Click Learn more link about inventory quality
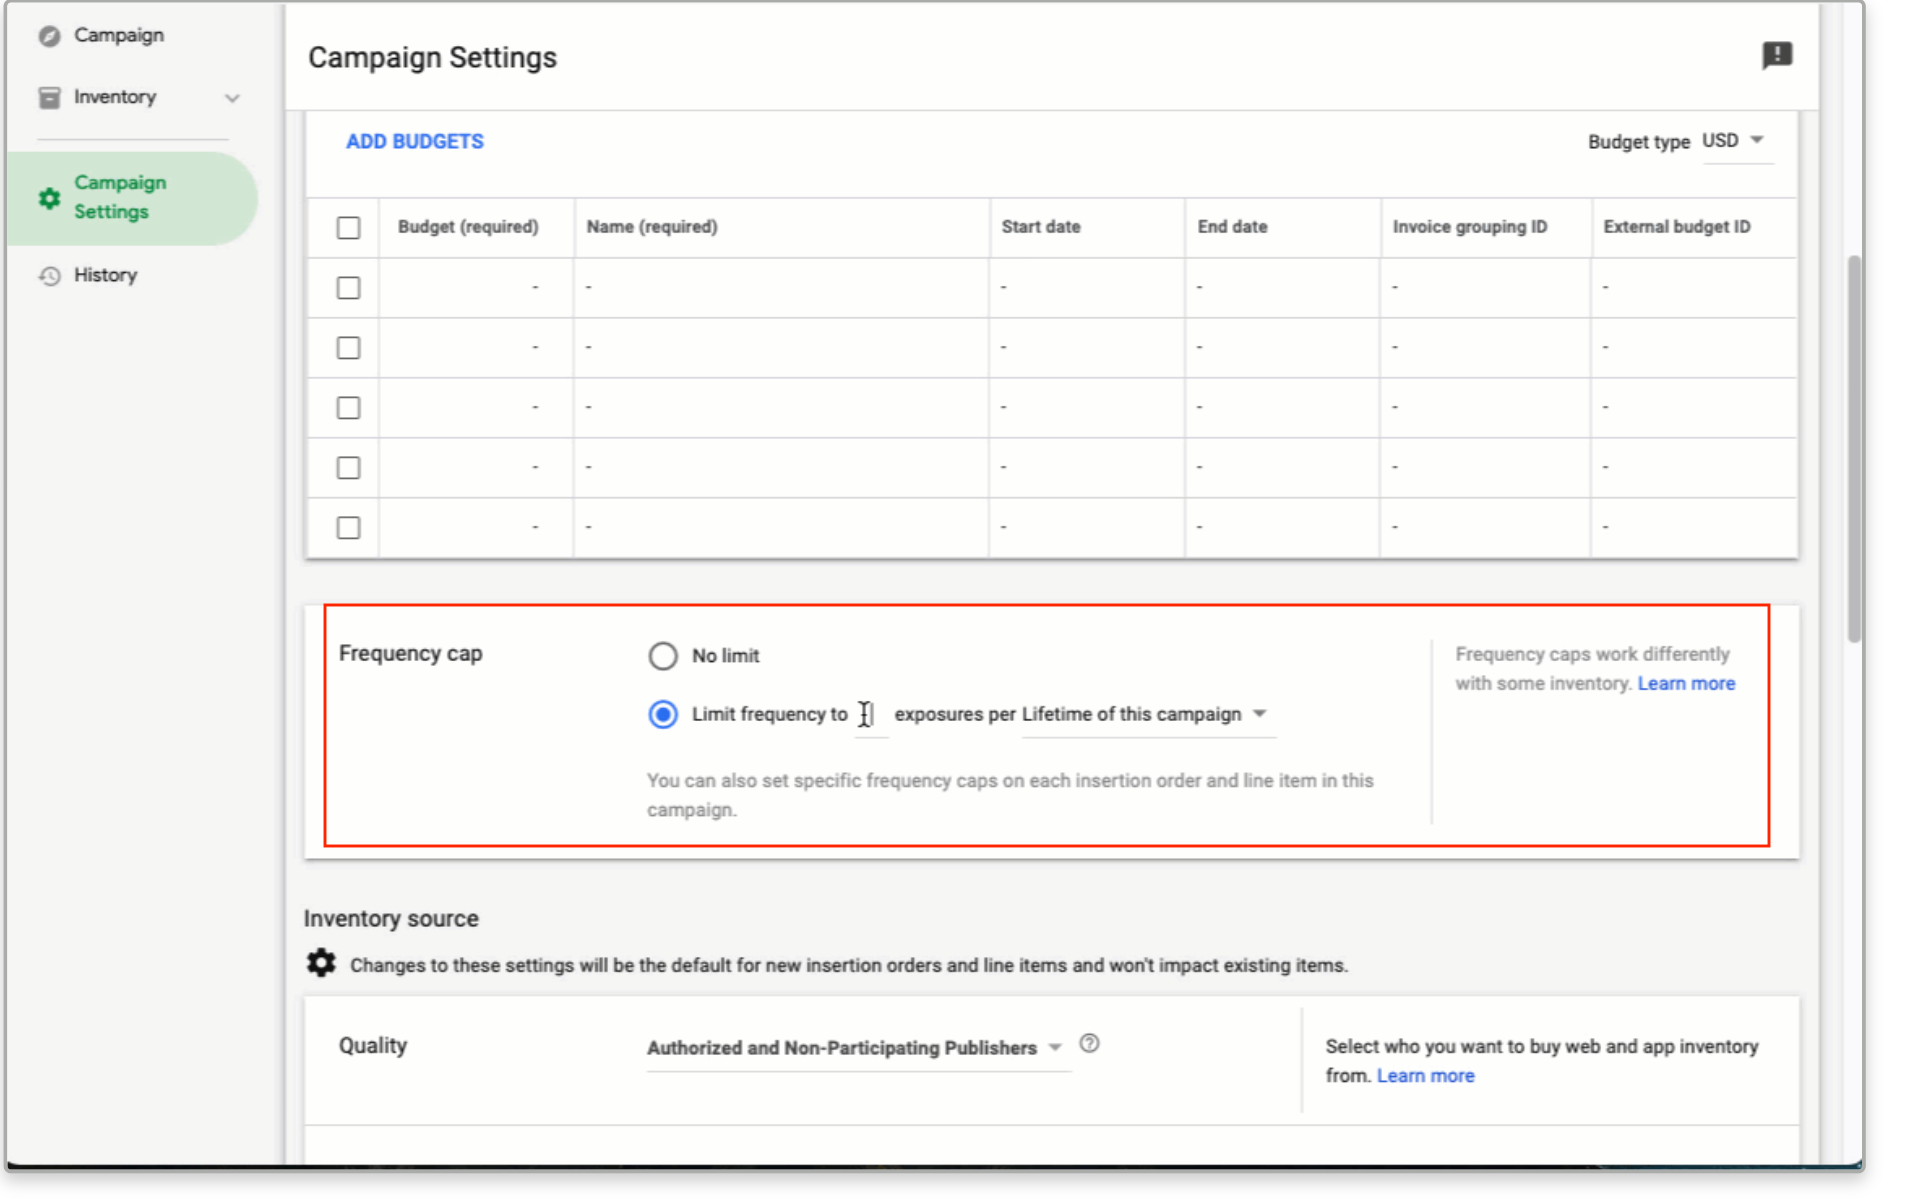The image size is (1926, 1204). pyautogui.click(x=1425, y=1076)
